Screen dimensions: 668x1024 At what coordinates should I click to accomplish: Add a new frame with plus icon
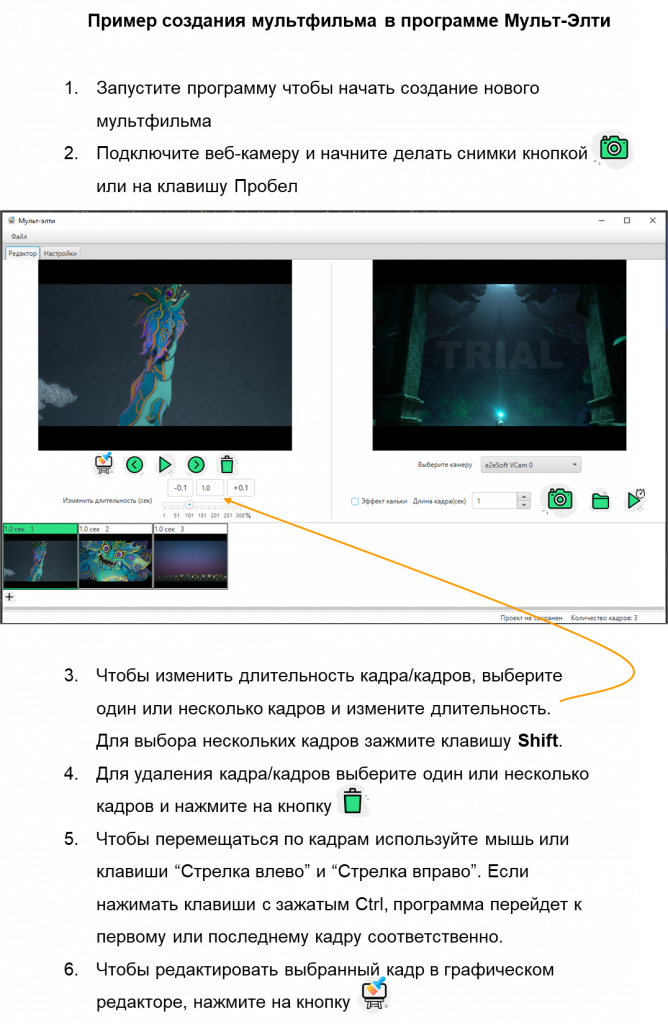10,597
